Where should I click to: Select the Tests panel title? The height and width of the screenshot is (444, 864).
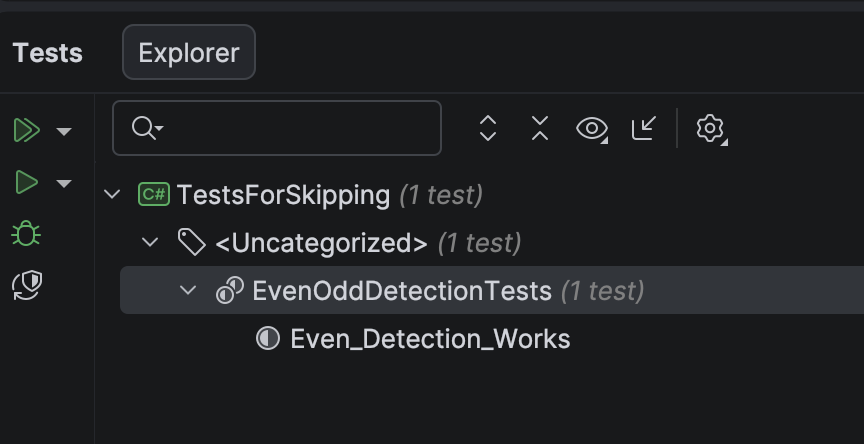[x=47, y=53]
